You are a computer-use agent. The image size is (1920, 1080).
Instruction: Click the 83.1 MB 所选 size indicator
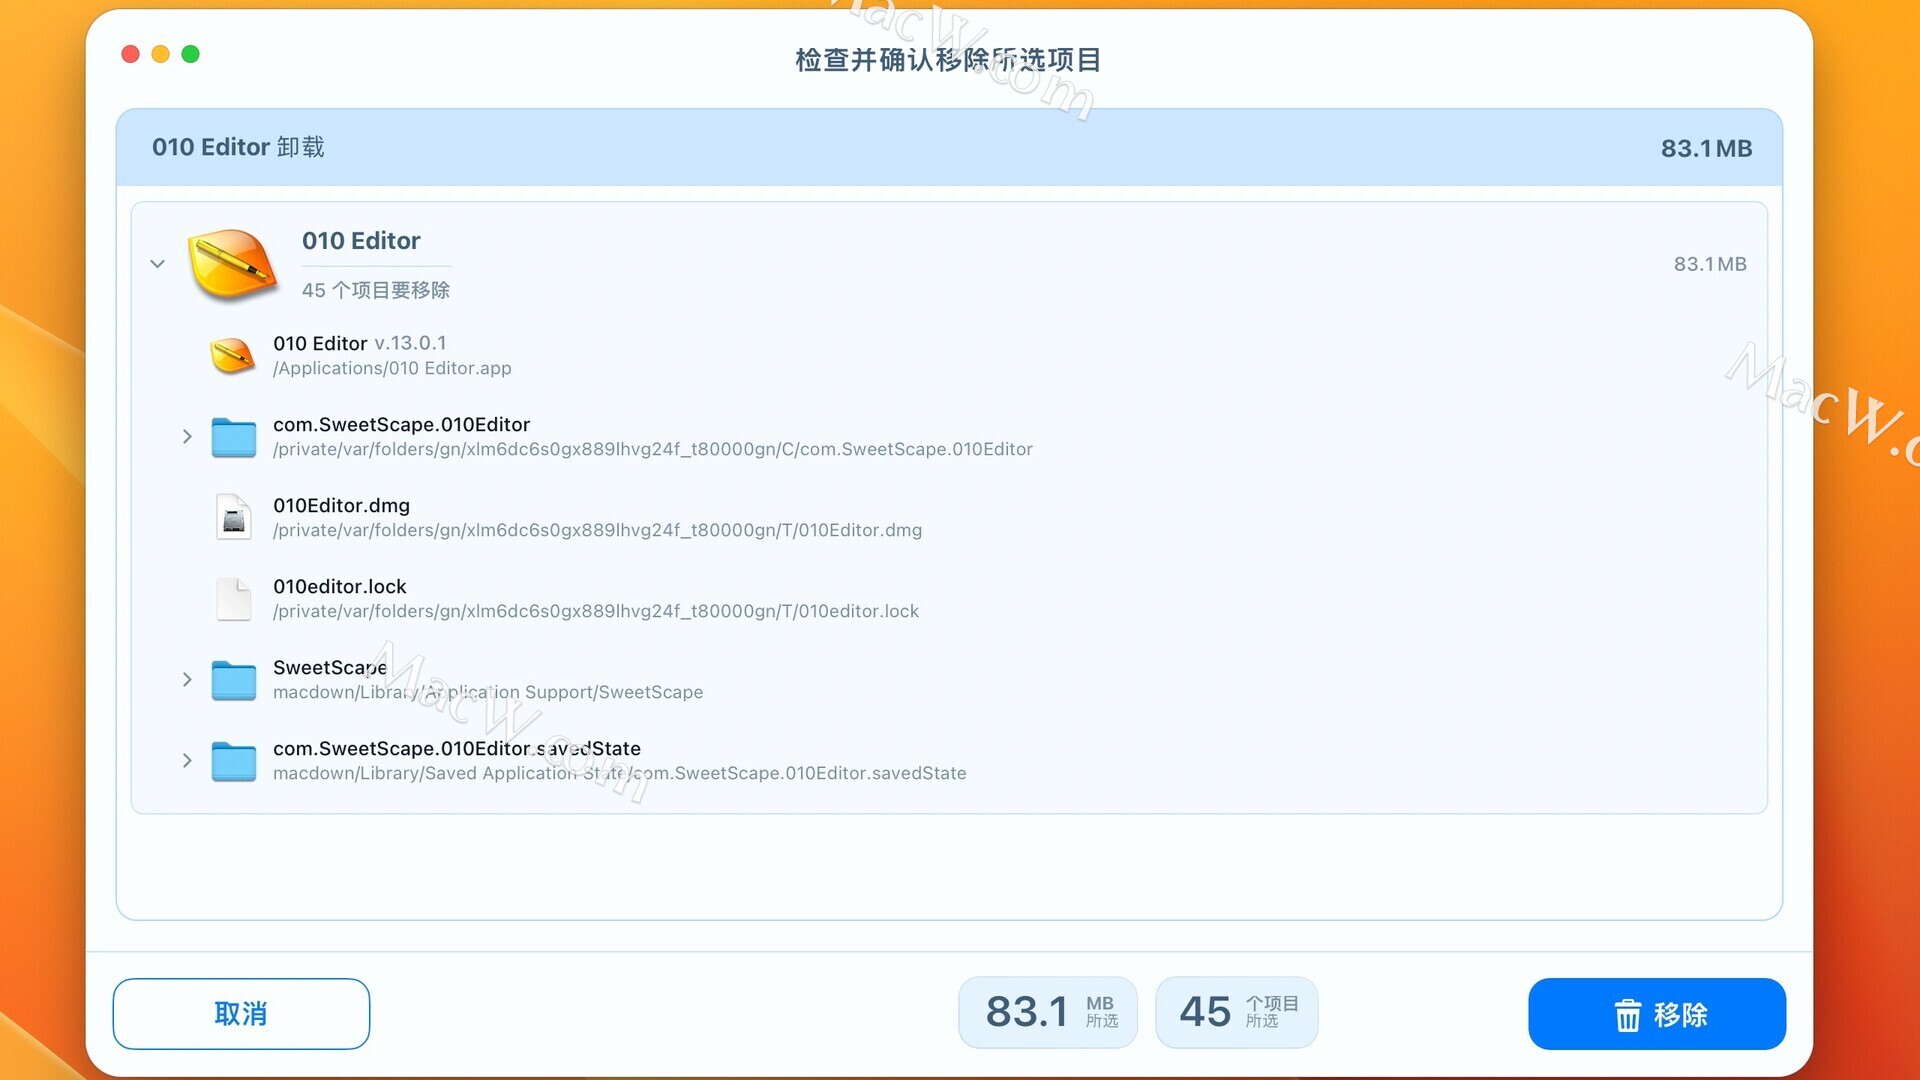click(x=1048, y=1012)
